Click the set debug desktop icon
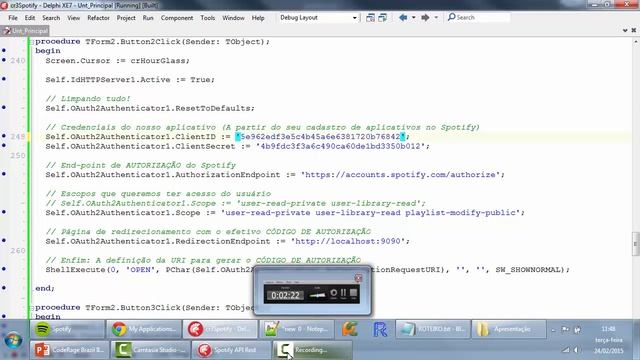The width and height of the screenshot is (640, 360). pos(382,18)
